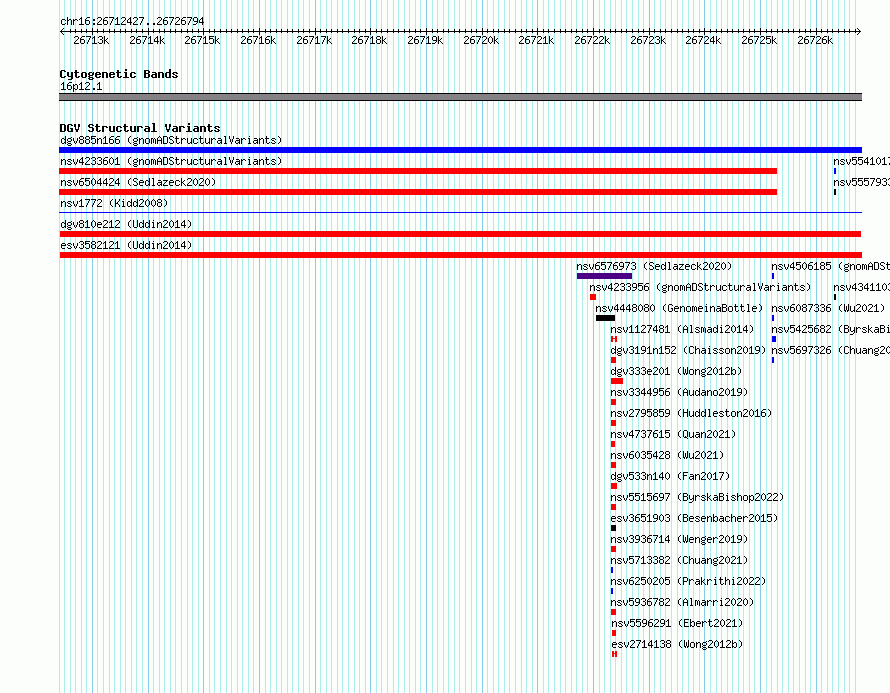Open nsv6250205 Prakrithi2022 variant
Image resolution: width=890 pixels, height=693 pixels.
point(688,581)
